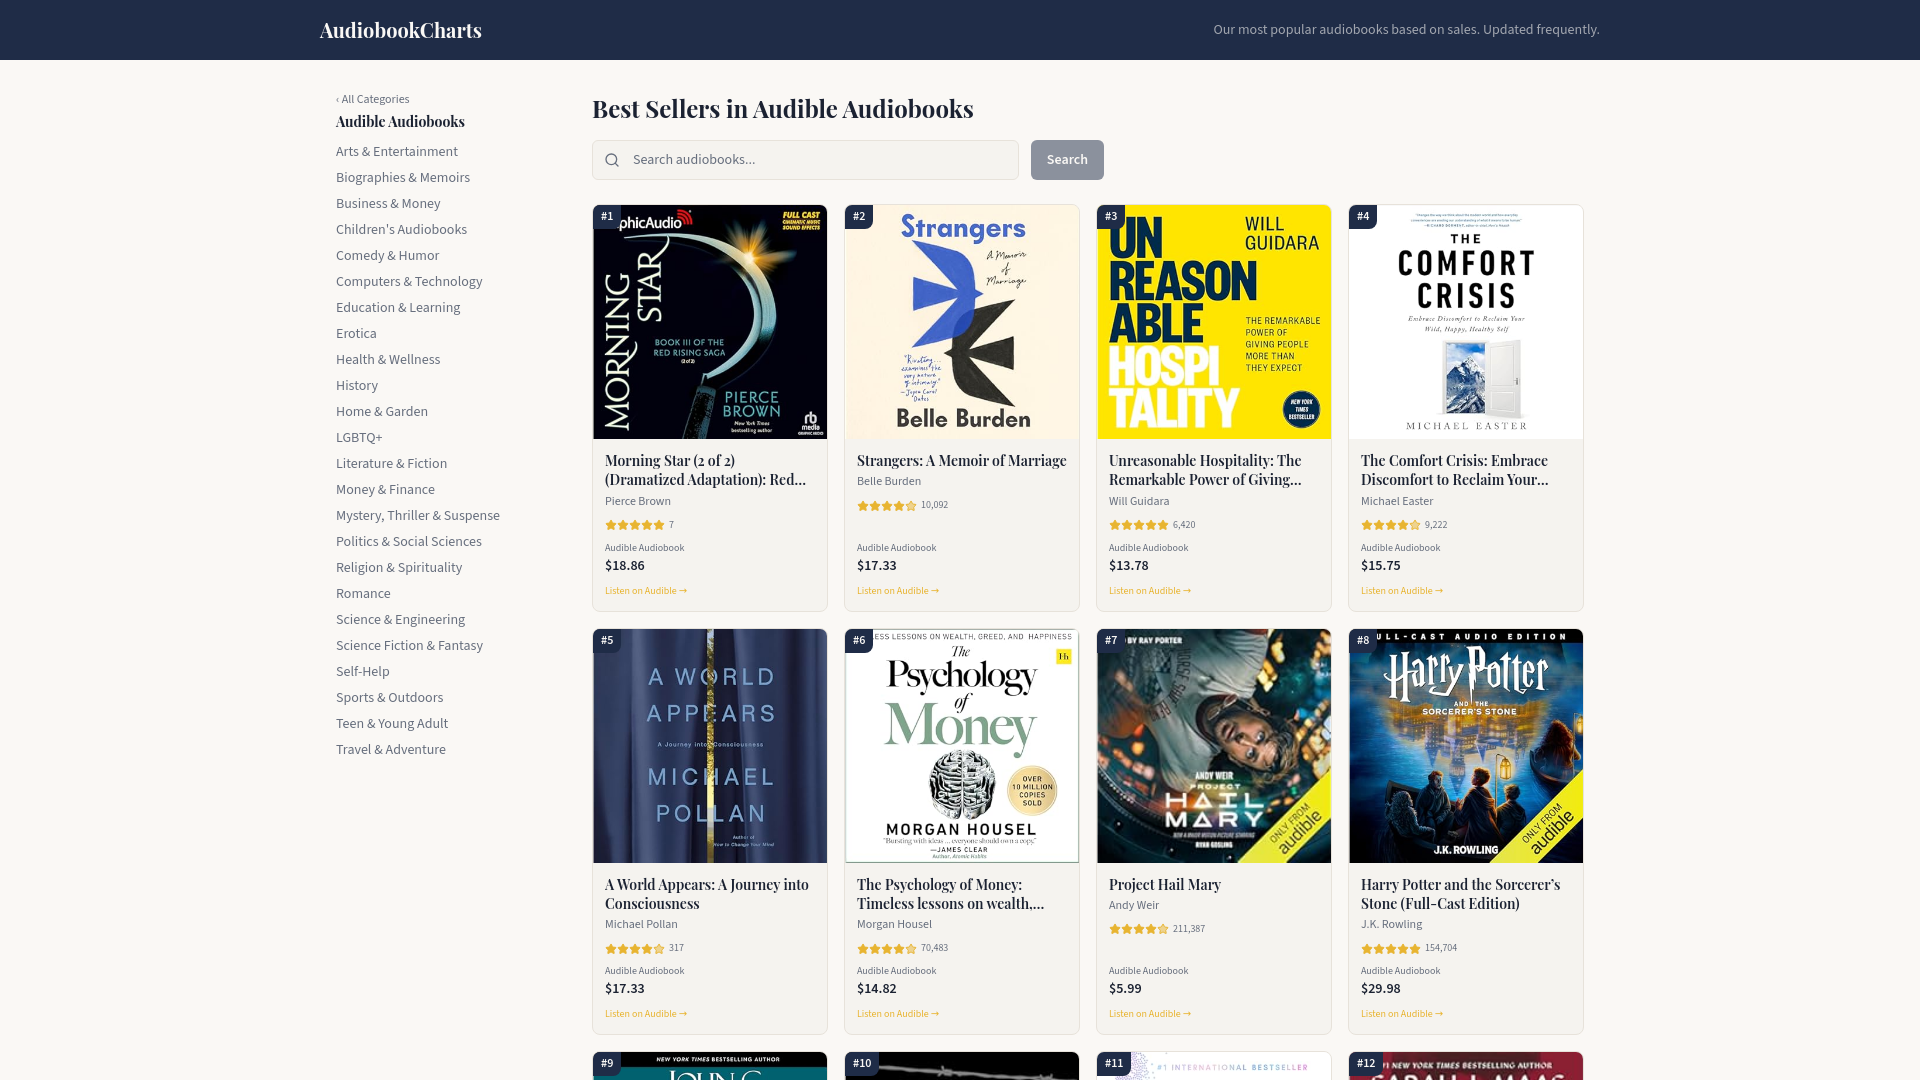The height and width of the screenshot is (1080, 1920).
Task: Open Politics & Social Sciences category
Action: [409, 541]
